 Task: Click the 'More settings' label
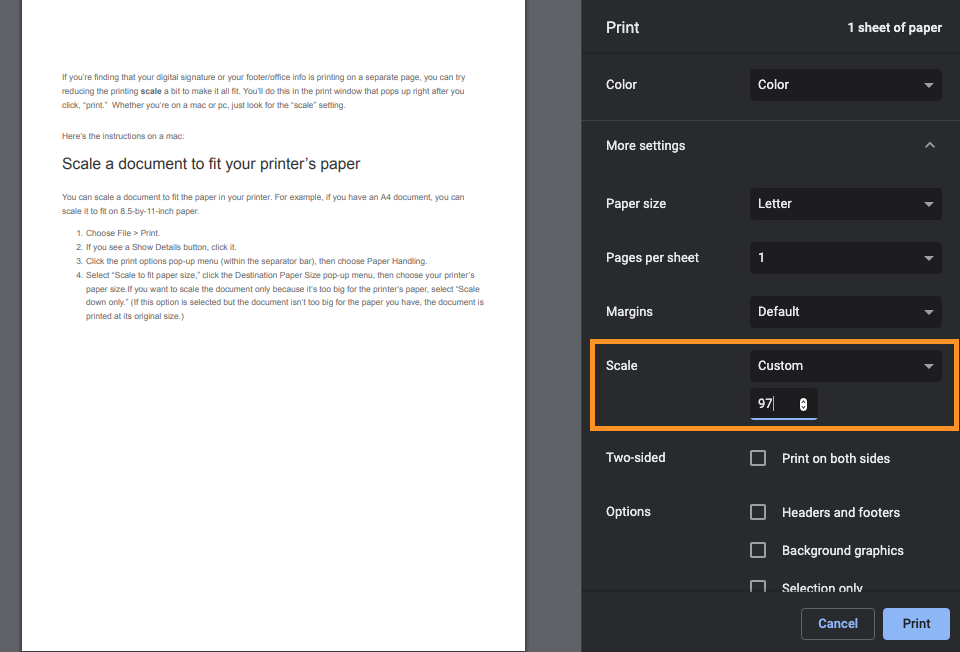[x=645, y=146]
